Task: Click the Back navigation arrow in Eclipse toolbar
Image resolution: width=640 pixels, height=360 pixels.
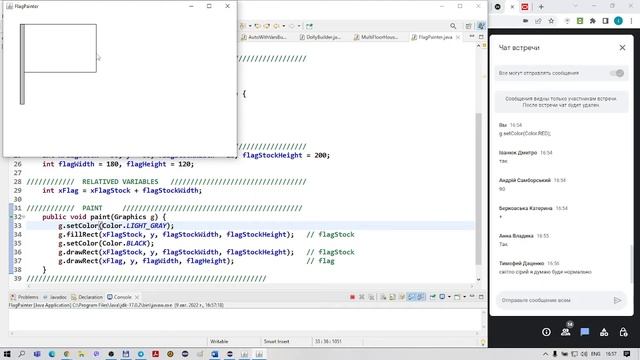Action: (276, 26)
